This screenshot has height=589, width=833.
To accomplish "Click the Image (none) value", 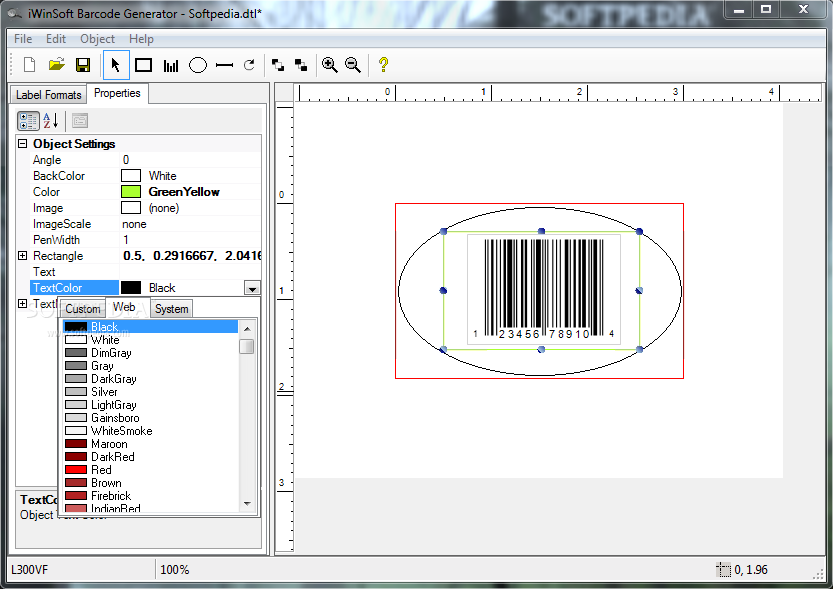I will tap(191, 208).
